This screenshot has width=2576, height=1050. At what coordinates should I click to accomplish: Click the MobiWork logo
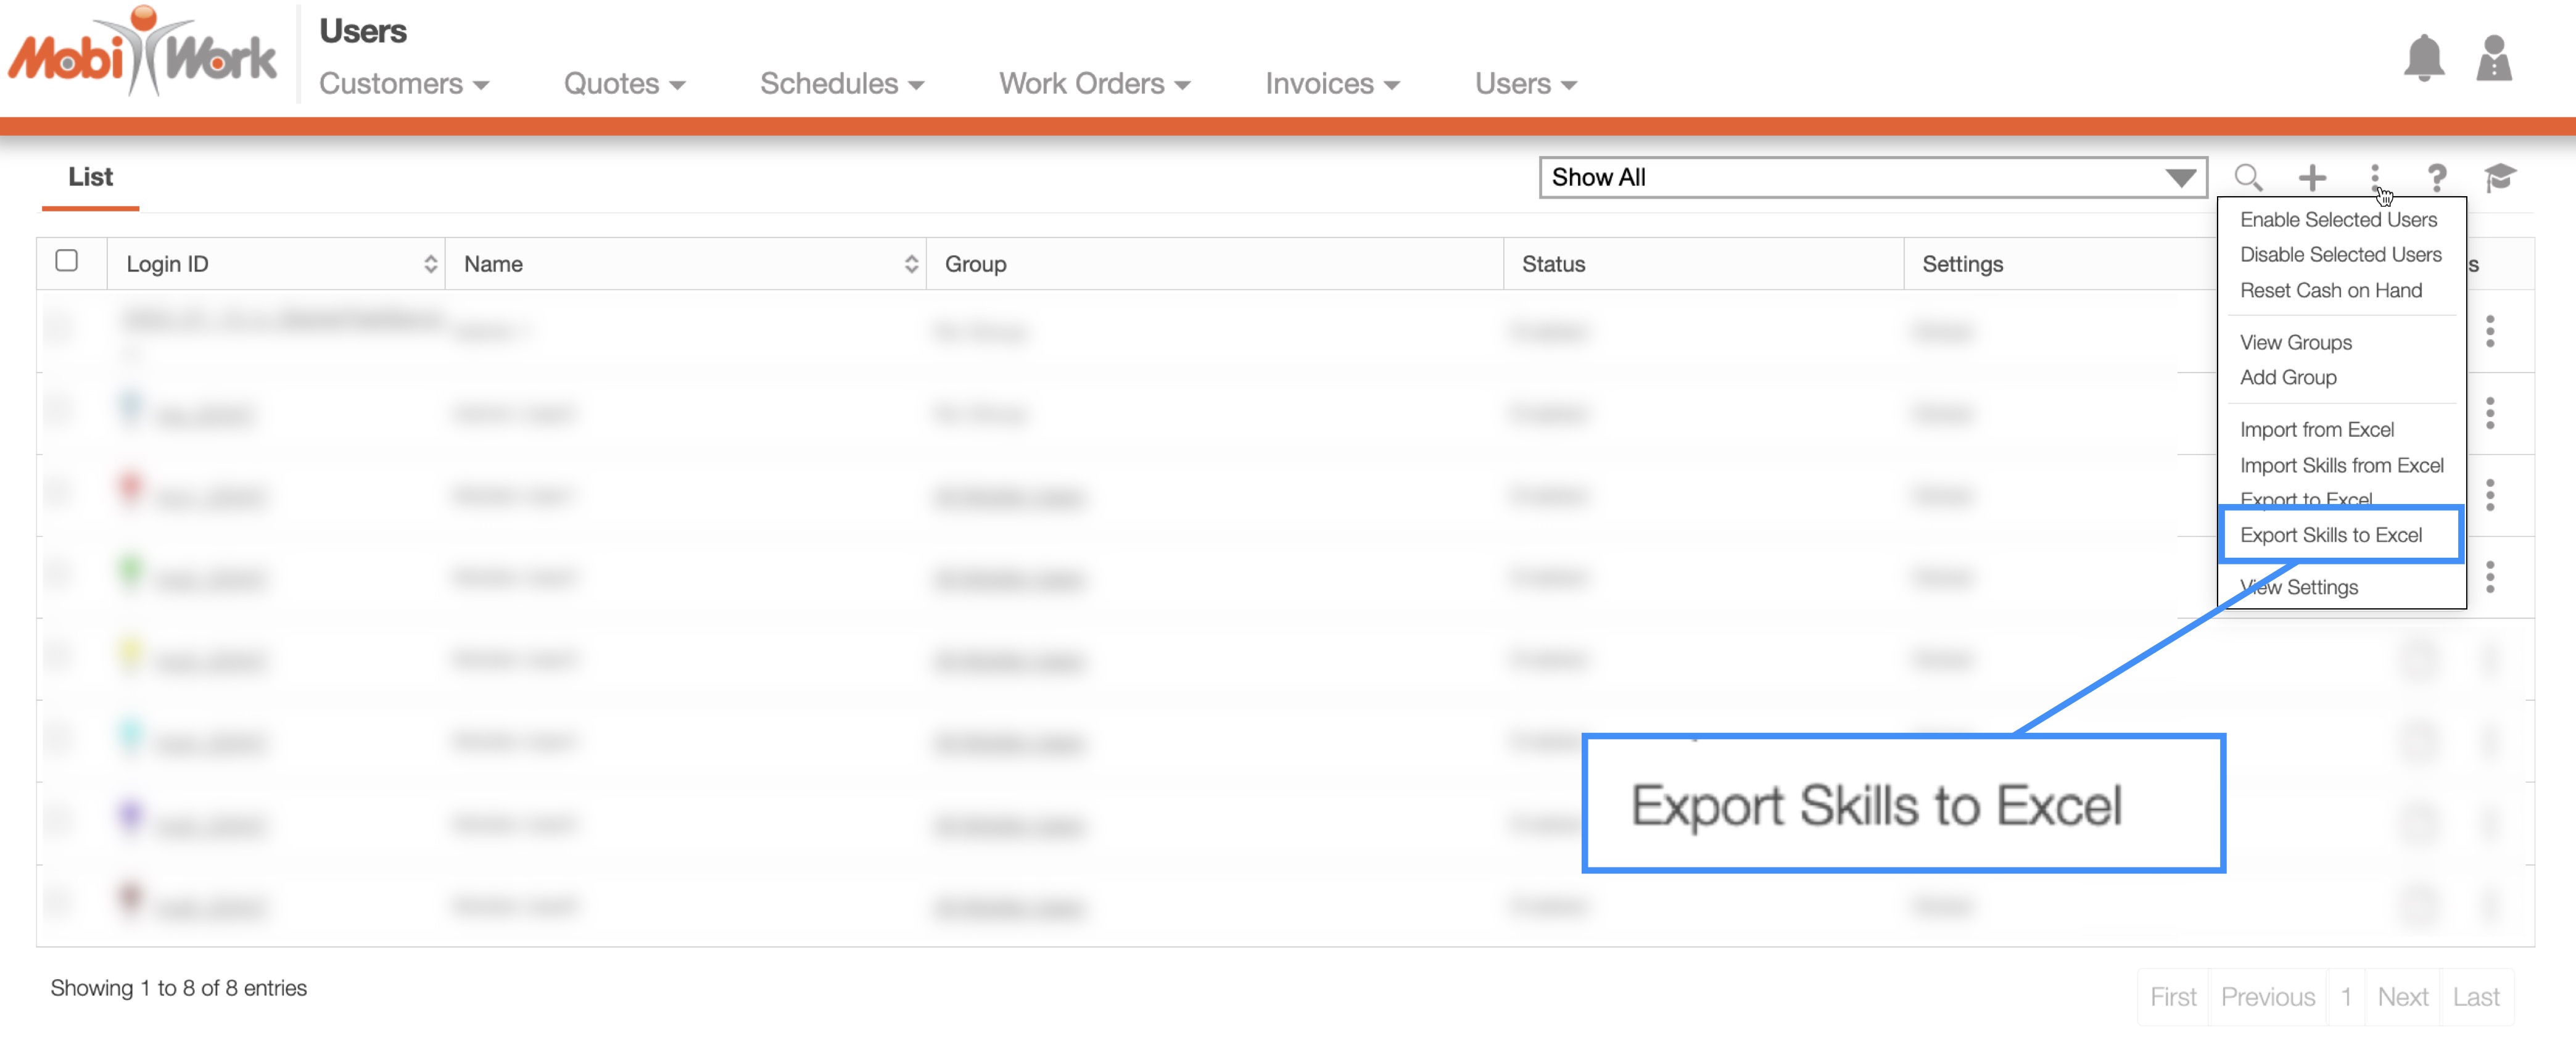143,55
